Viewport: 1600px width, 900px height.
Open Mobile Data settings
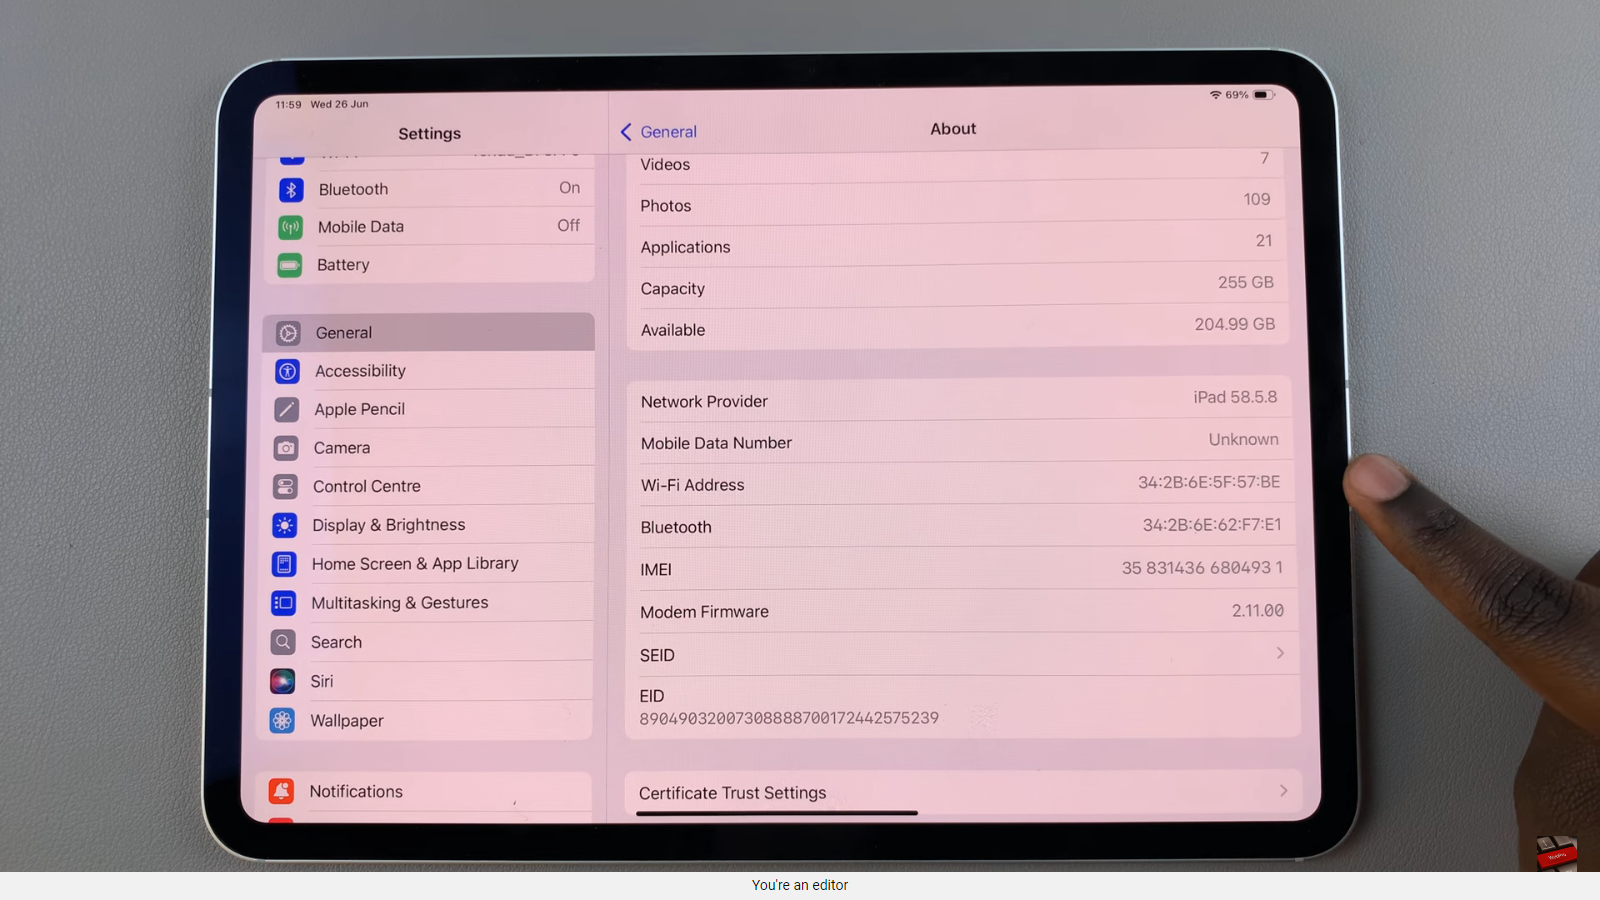pyautogui.click(x=431, y=227)
